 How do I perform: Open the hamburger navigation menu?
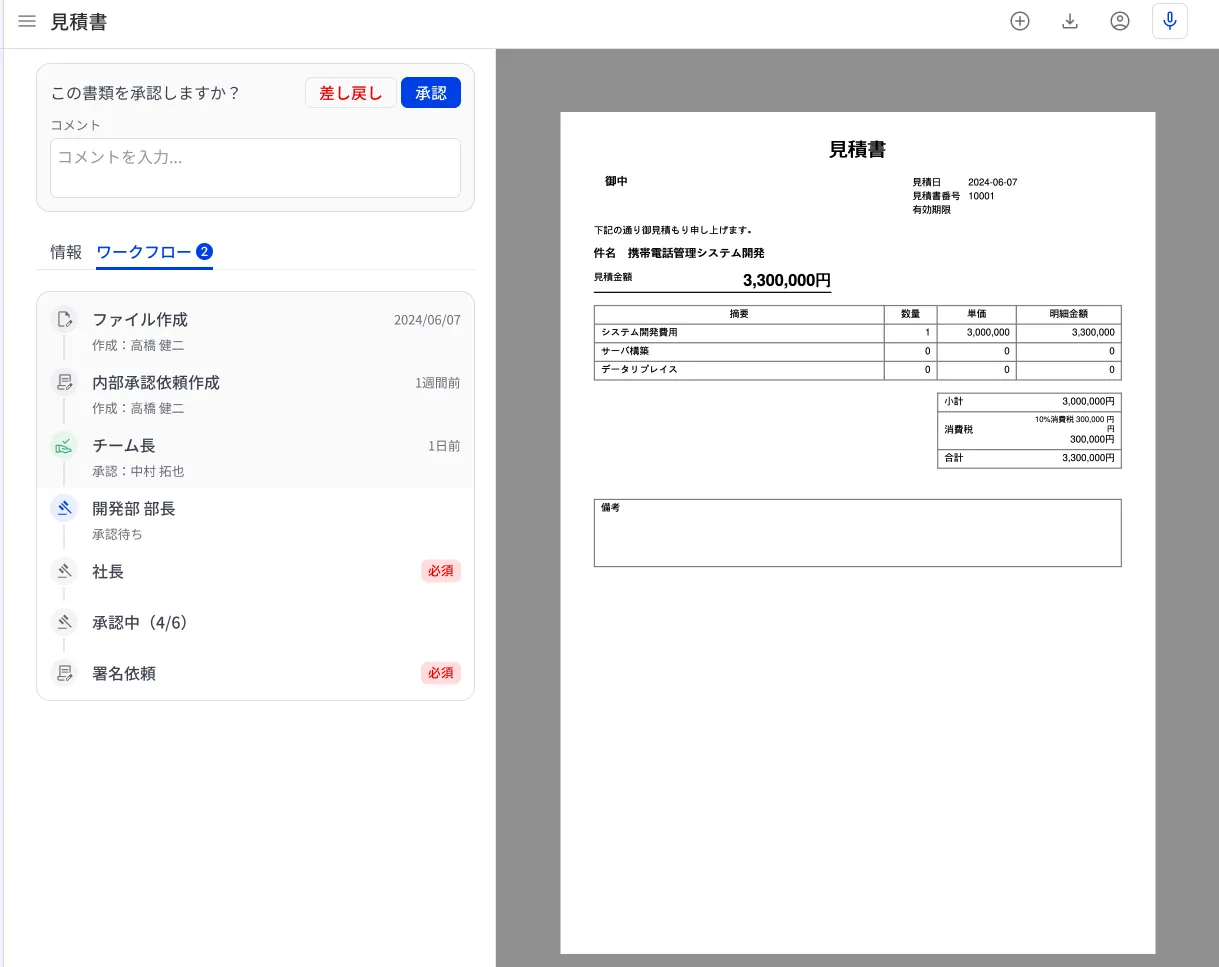[x=27, y=21]
